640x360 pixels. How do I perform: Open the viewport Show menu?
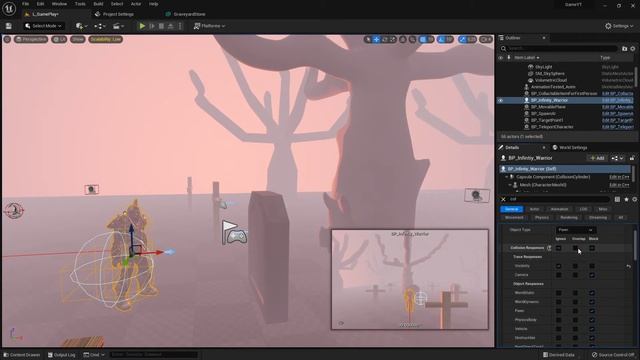(x=78, y=39)
